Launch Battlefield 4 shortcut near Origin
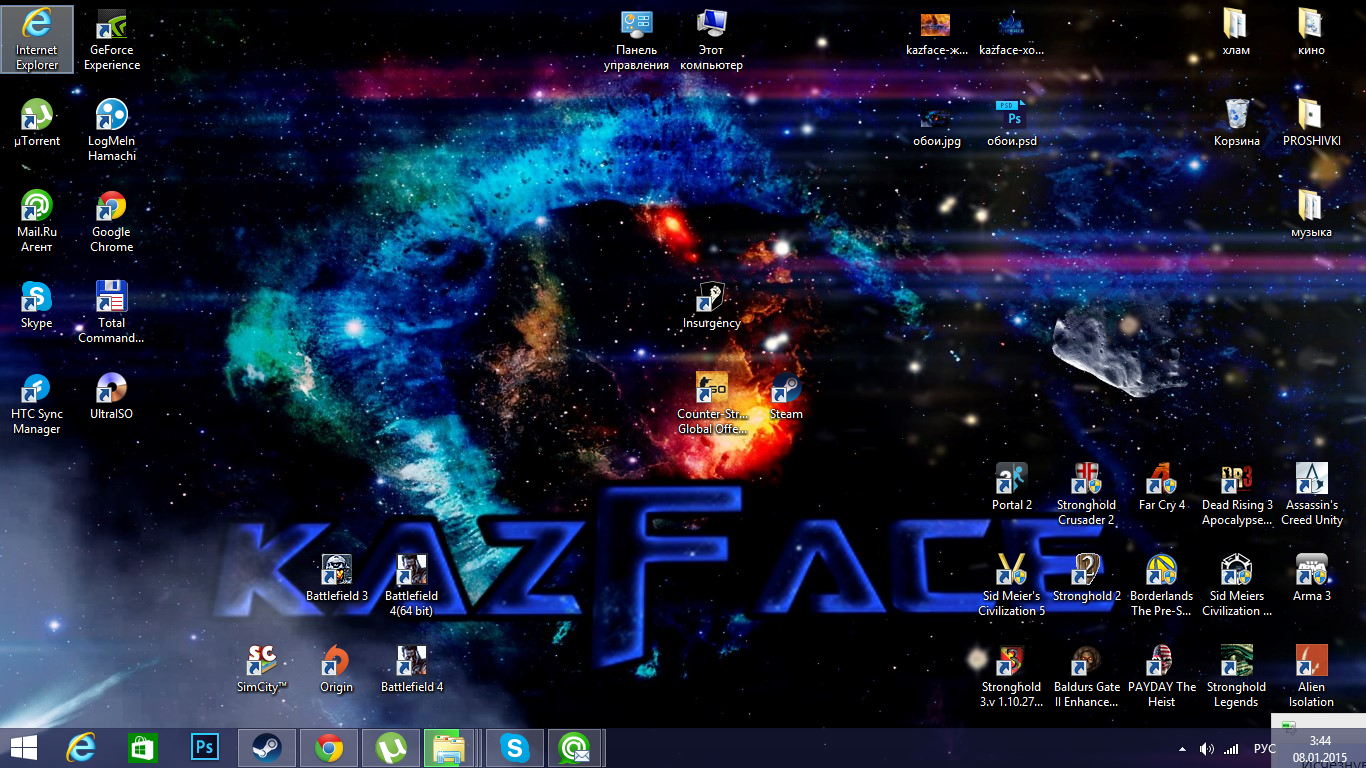The height and width of the screenshot is (768, 1366). click(412, 668)
